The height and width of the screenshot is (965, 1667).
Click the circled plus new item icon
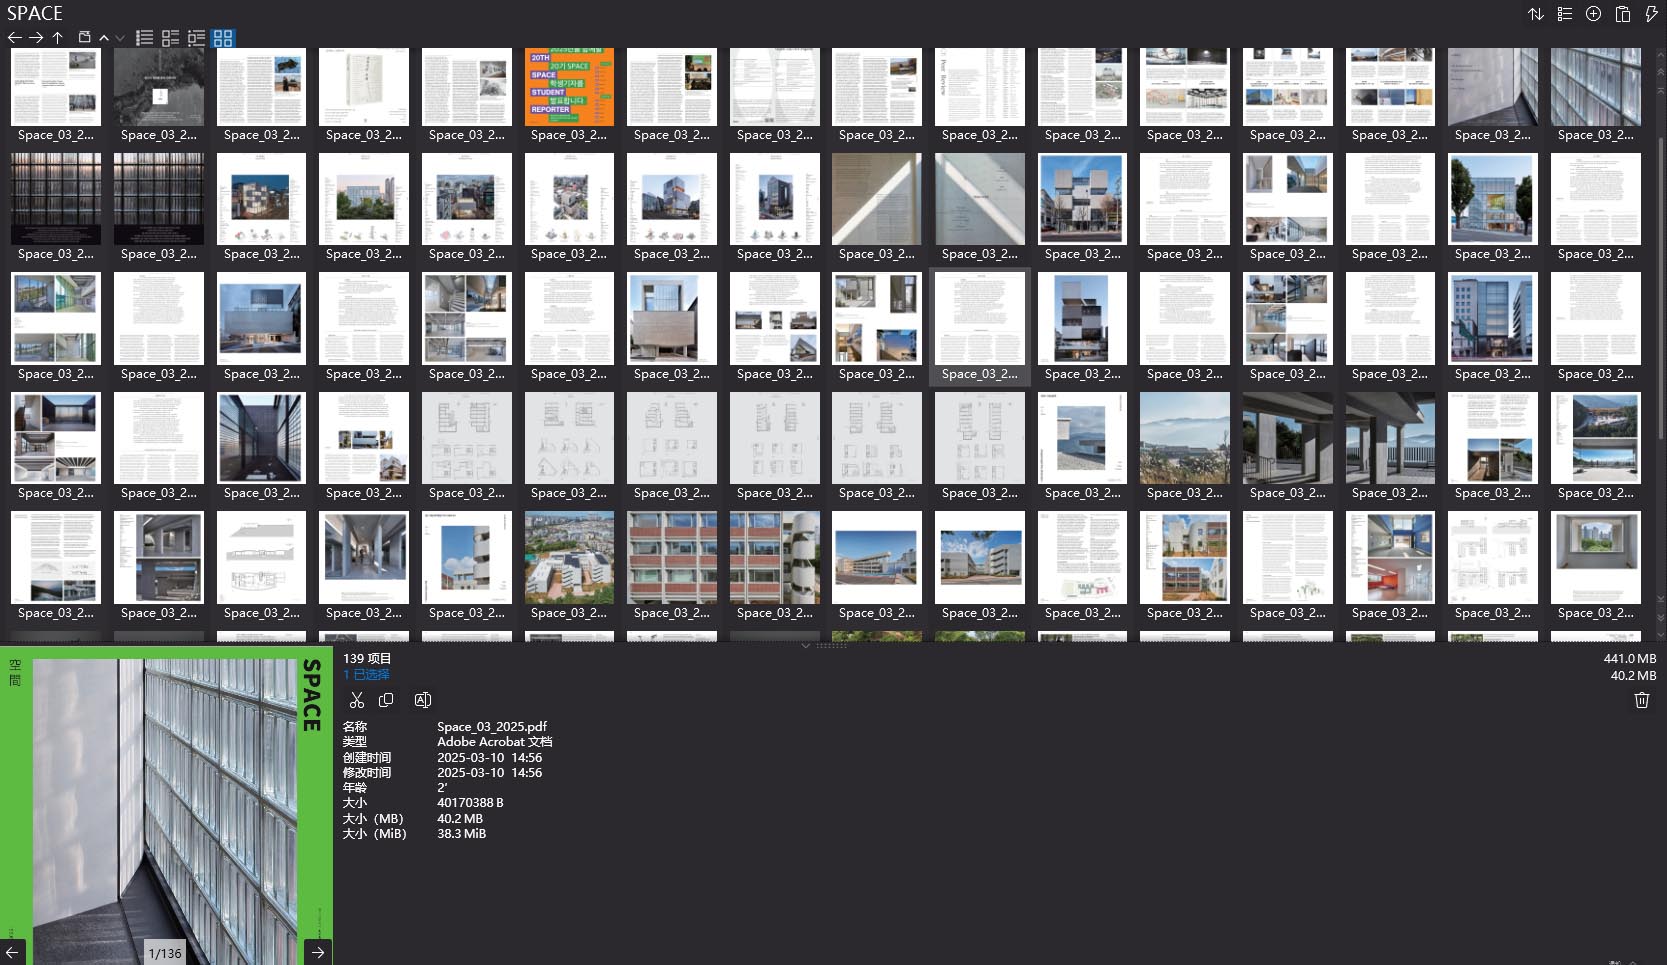point(1593,14)
